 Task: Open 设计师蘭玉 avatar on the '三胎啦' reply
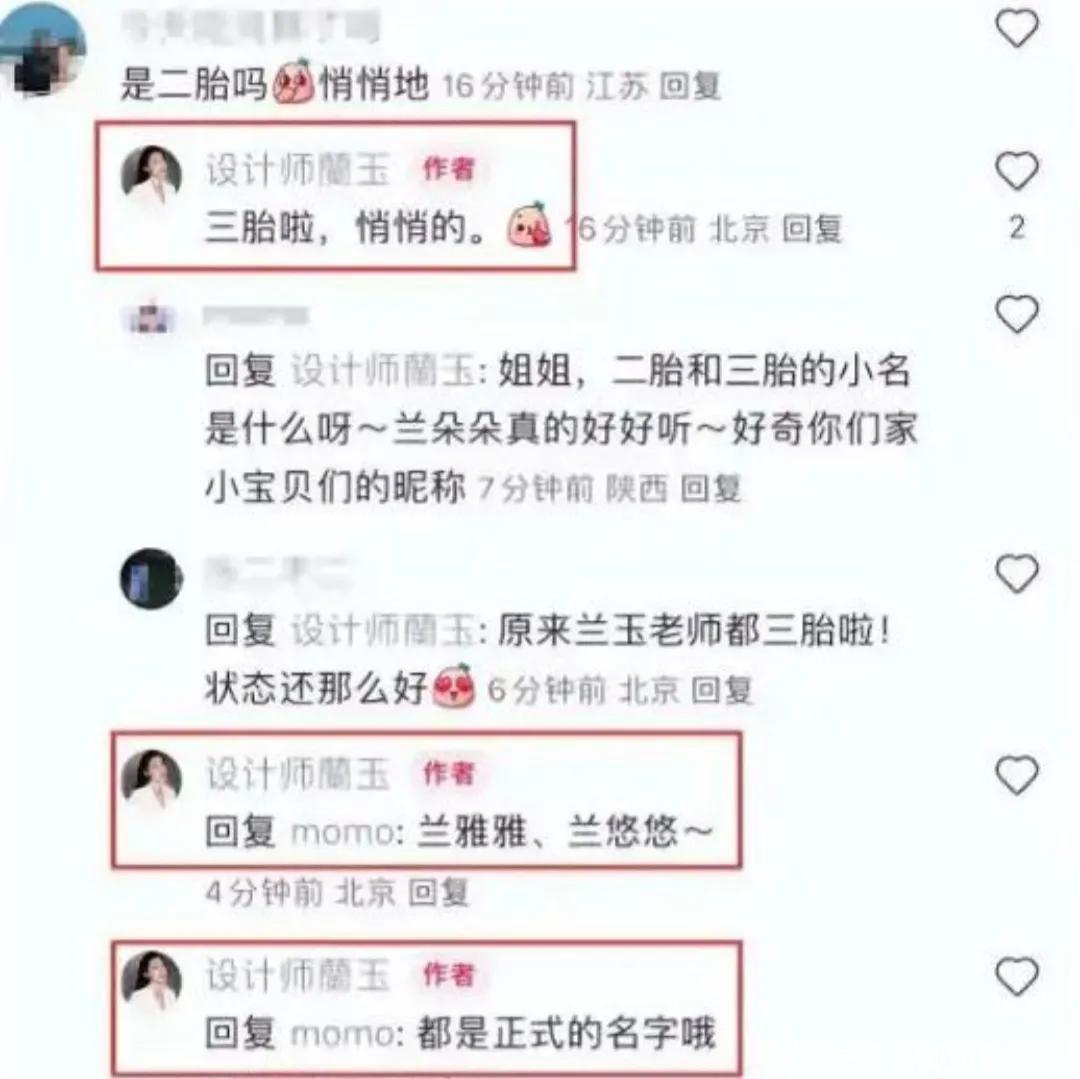pos(152,176)
